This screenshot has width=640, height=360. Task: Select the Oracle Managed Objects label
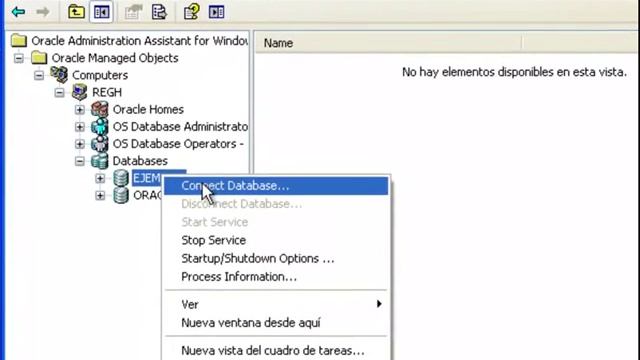(x=115, y=58)
